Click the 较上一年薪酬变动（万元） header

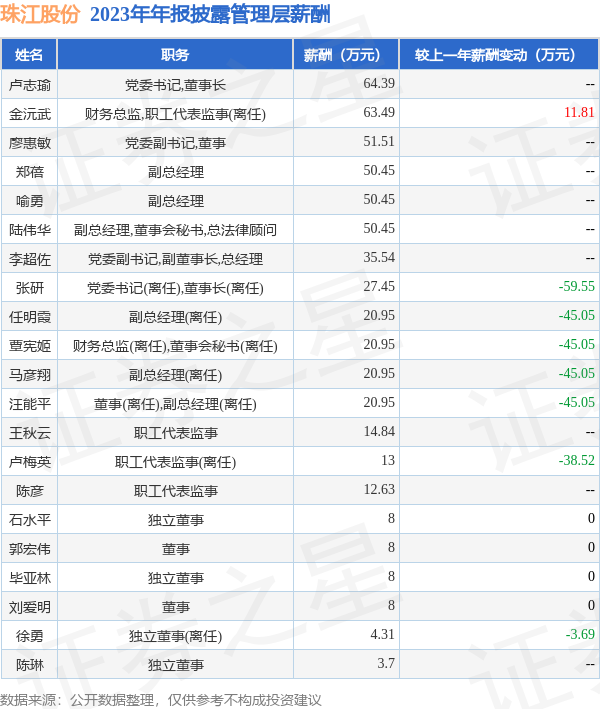(x=499, y=55)
